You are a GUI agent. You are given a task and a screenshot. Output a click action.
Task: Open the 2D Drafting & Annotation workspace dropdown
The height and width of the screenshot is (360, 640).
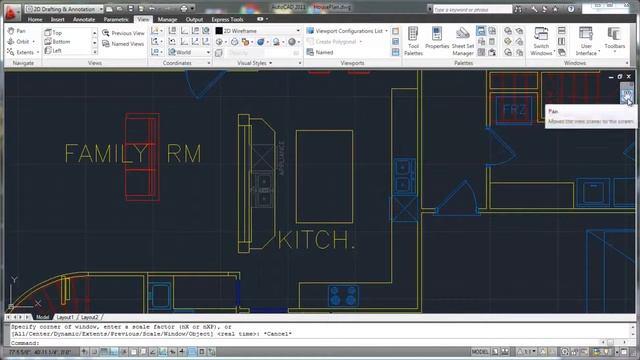click(64, 9)
